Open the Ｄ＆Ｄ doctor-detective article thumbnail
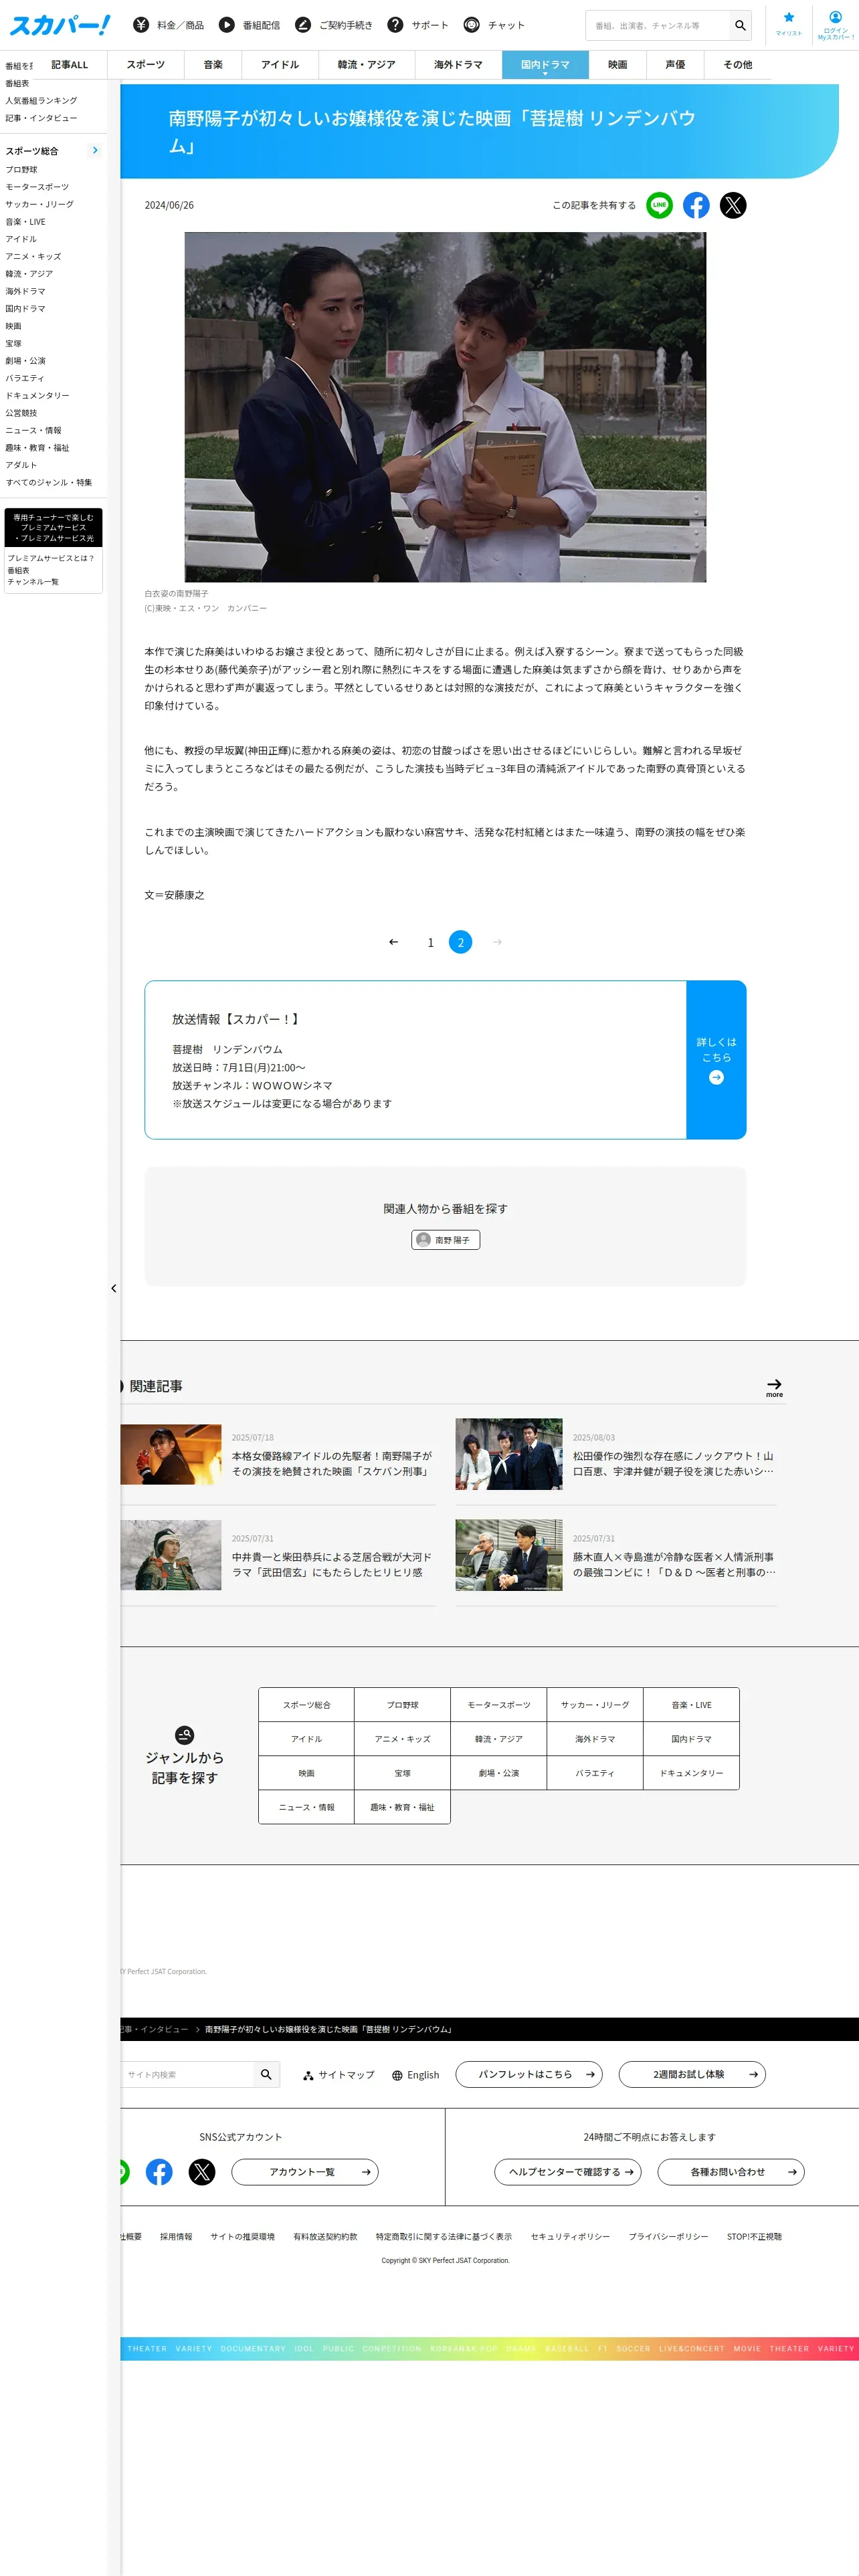 [x=509, y=1555]
